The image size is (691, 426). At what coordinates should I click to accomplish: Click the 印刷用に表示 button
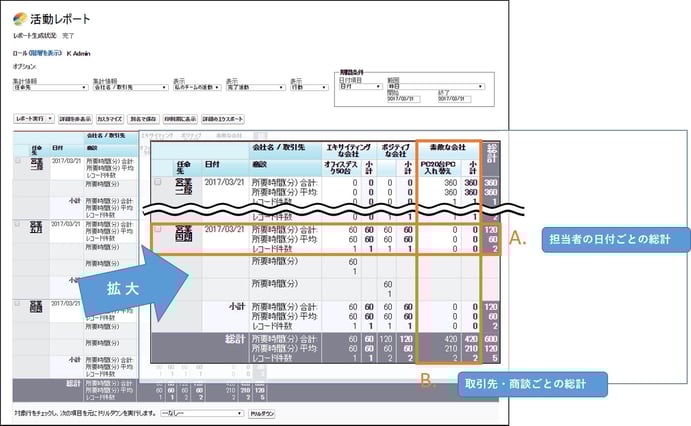tap(180, 119)
